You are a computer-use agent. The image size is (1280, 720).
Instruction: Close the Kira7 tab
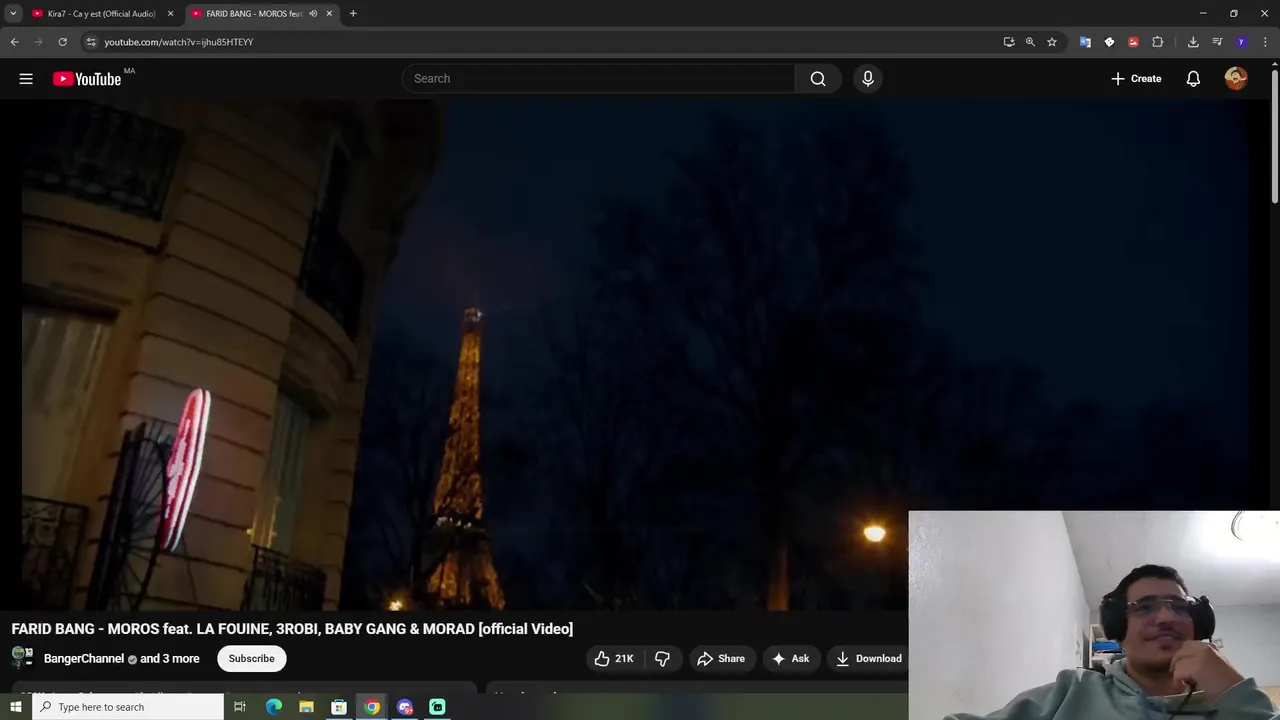click(x=170, y=14)
